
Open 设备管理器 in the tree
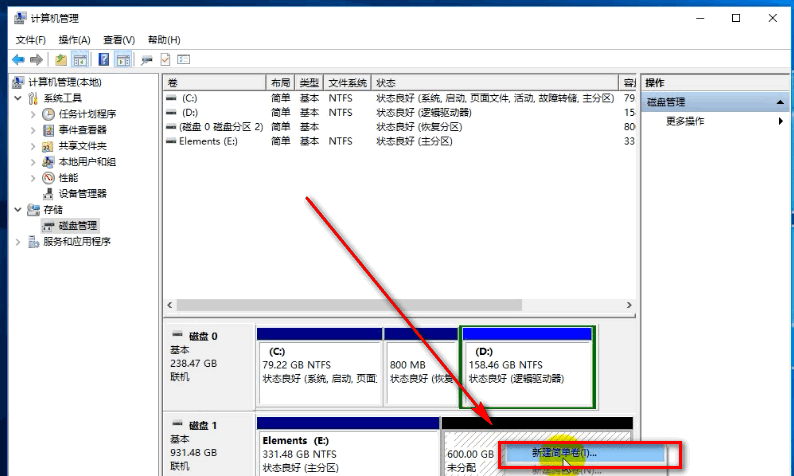point(82,193)
